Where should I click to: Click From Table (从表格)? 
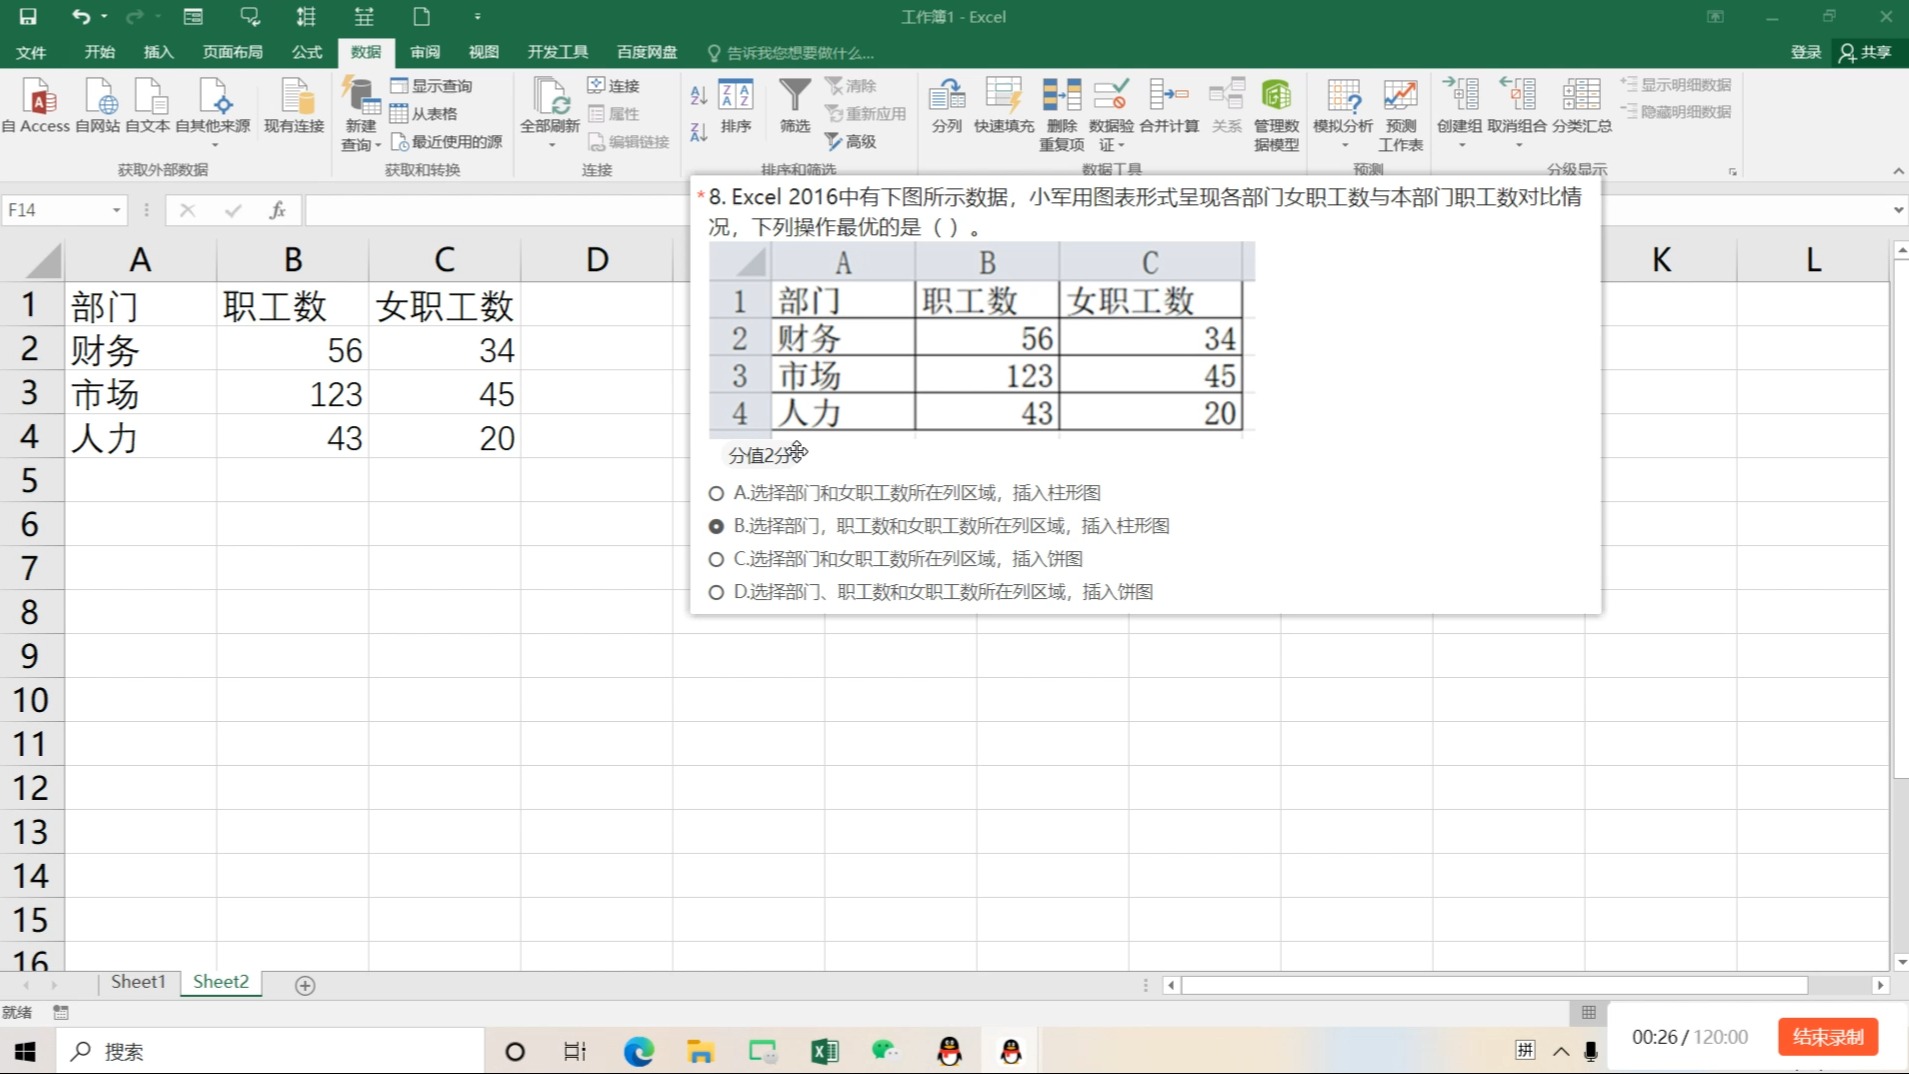point(423,114)
